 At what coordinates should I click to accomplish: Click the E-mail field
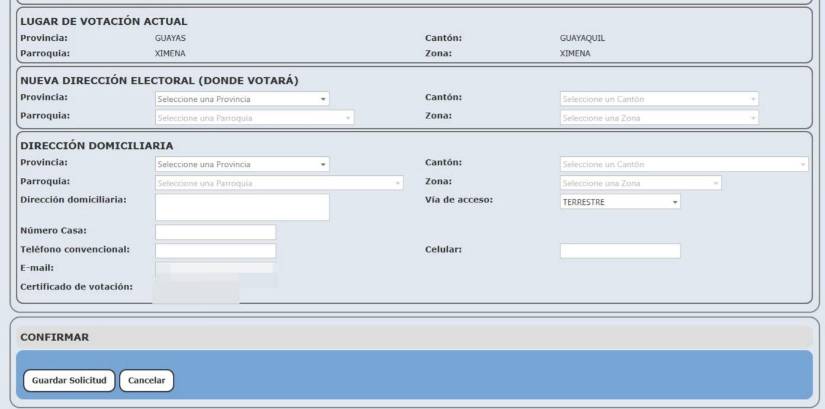pos(215,268)
